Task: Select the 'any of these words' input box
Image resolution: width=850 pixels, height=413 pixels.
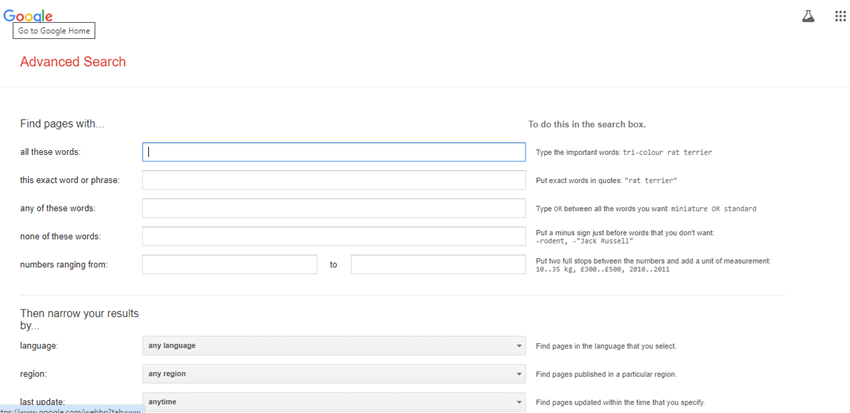Action: (x=333, y=208)
